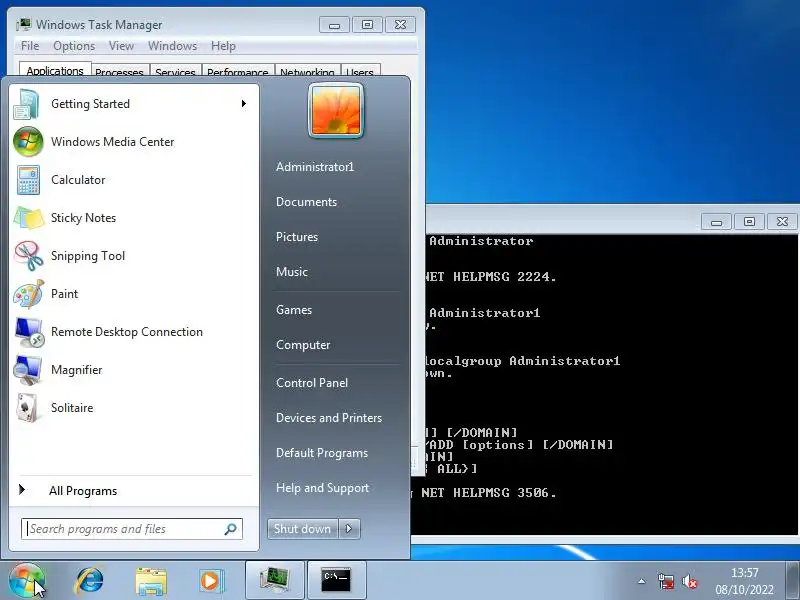Switch to the Services tab
800x600 pixels.
[176, 71]
